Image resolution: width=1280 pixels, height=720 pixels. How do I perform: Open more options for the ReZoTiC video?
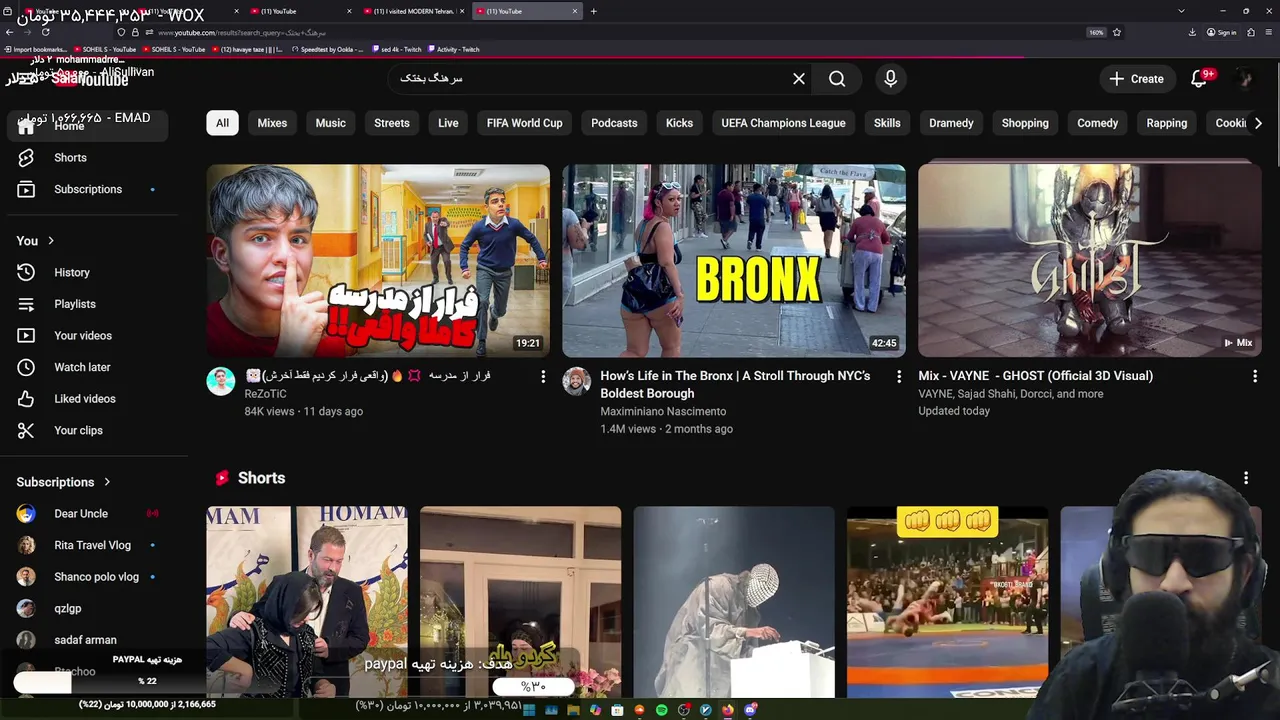(543, 377)
